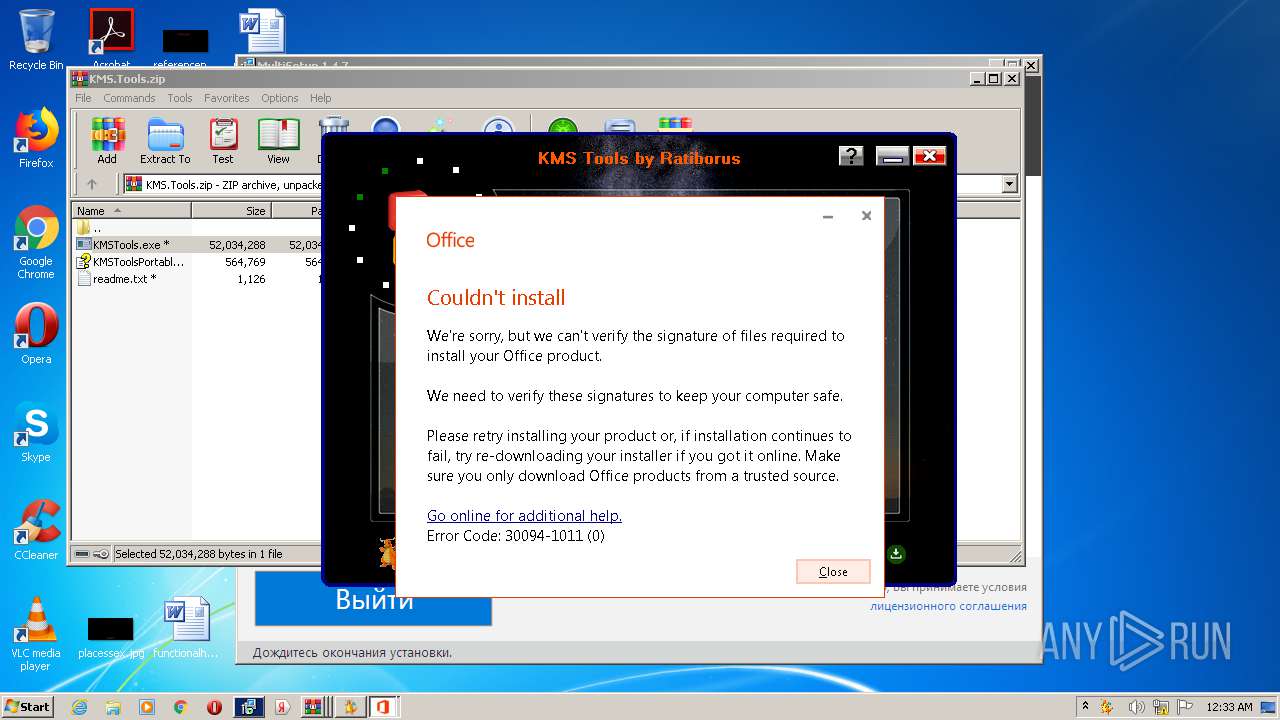Viewport: 1280px width, 720px height.
Task: Click volume speaker tray icon
Action: pyautogui.click(x=1135, y=707)
